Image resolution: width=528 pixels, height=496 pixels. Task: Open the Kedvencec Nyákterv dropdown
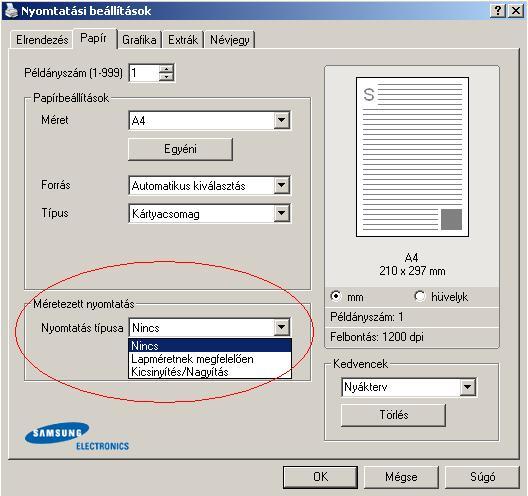pyautogui.click(x=468, y=387)
